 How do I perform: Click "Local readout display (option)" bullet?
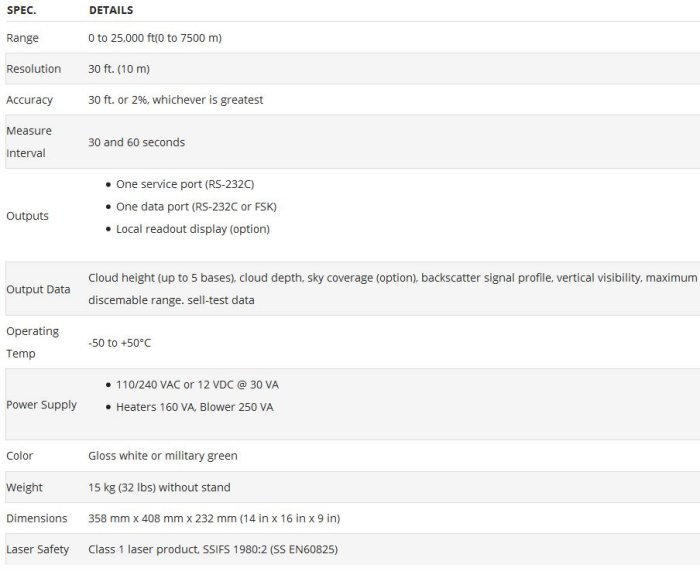pos(192,229)
